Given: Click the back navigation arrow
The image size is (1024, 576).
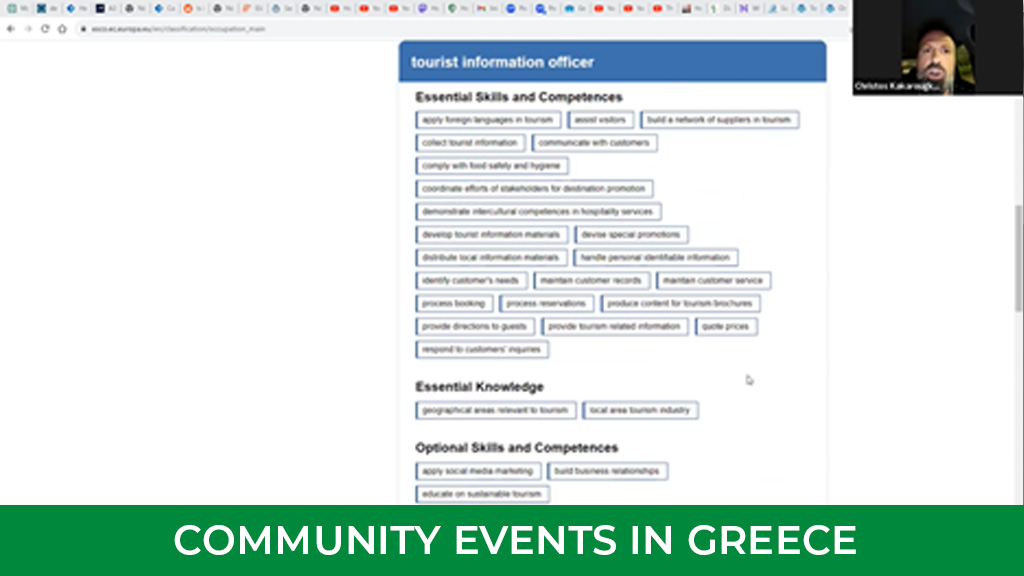Looking at the screenshot, I should (12, 30).
